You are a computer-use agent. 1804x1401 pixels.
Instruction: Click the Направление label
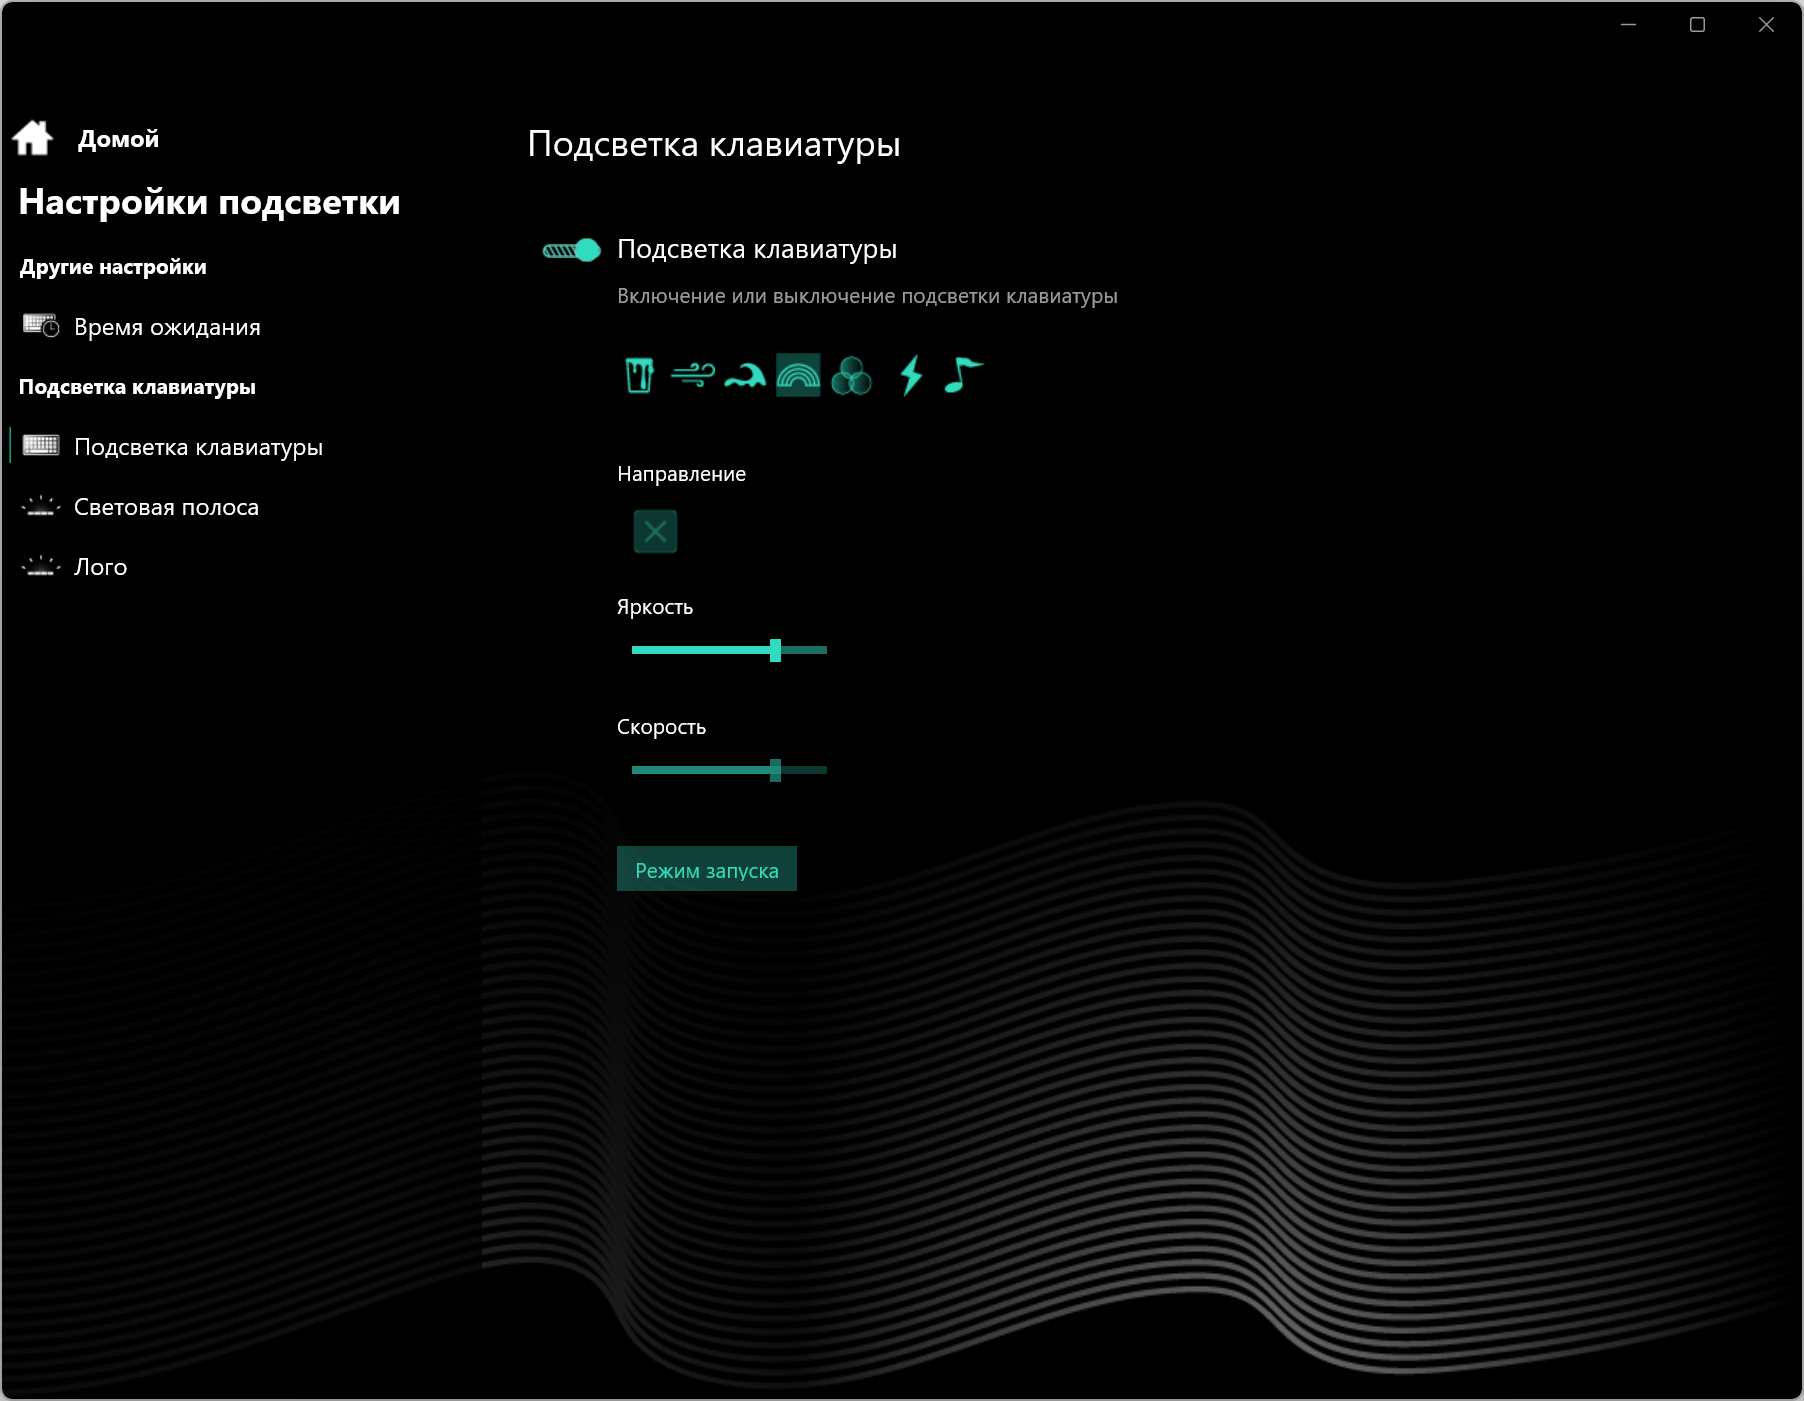[682, 474]
